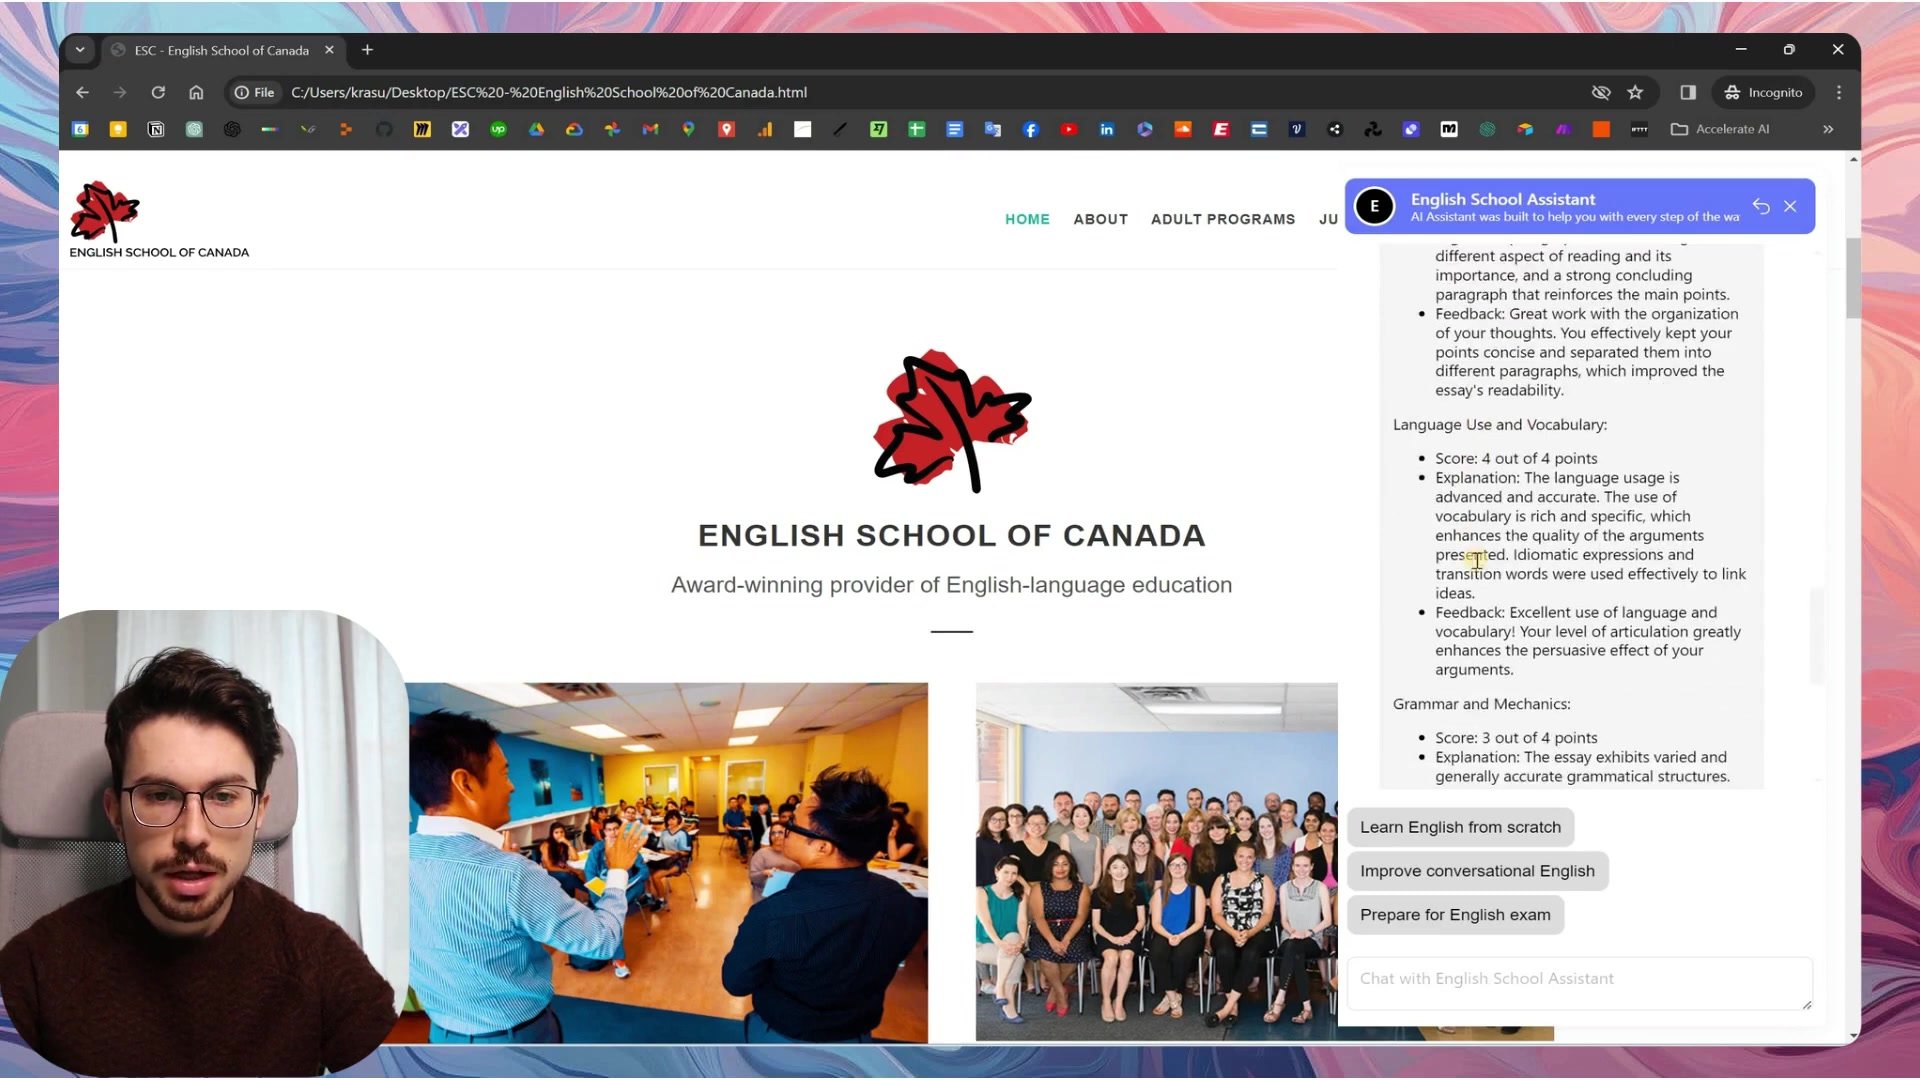This screenshot has width=1920, height=1080.
Task: Choose Prepare for English exam
Action: pos(1455,915)
